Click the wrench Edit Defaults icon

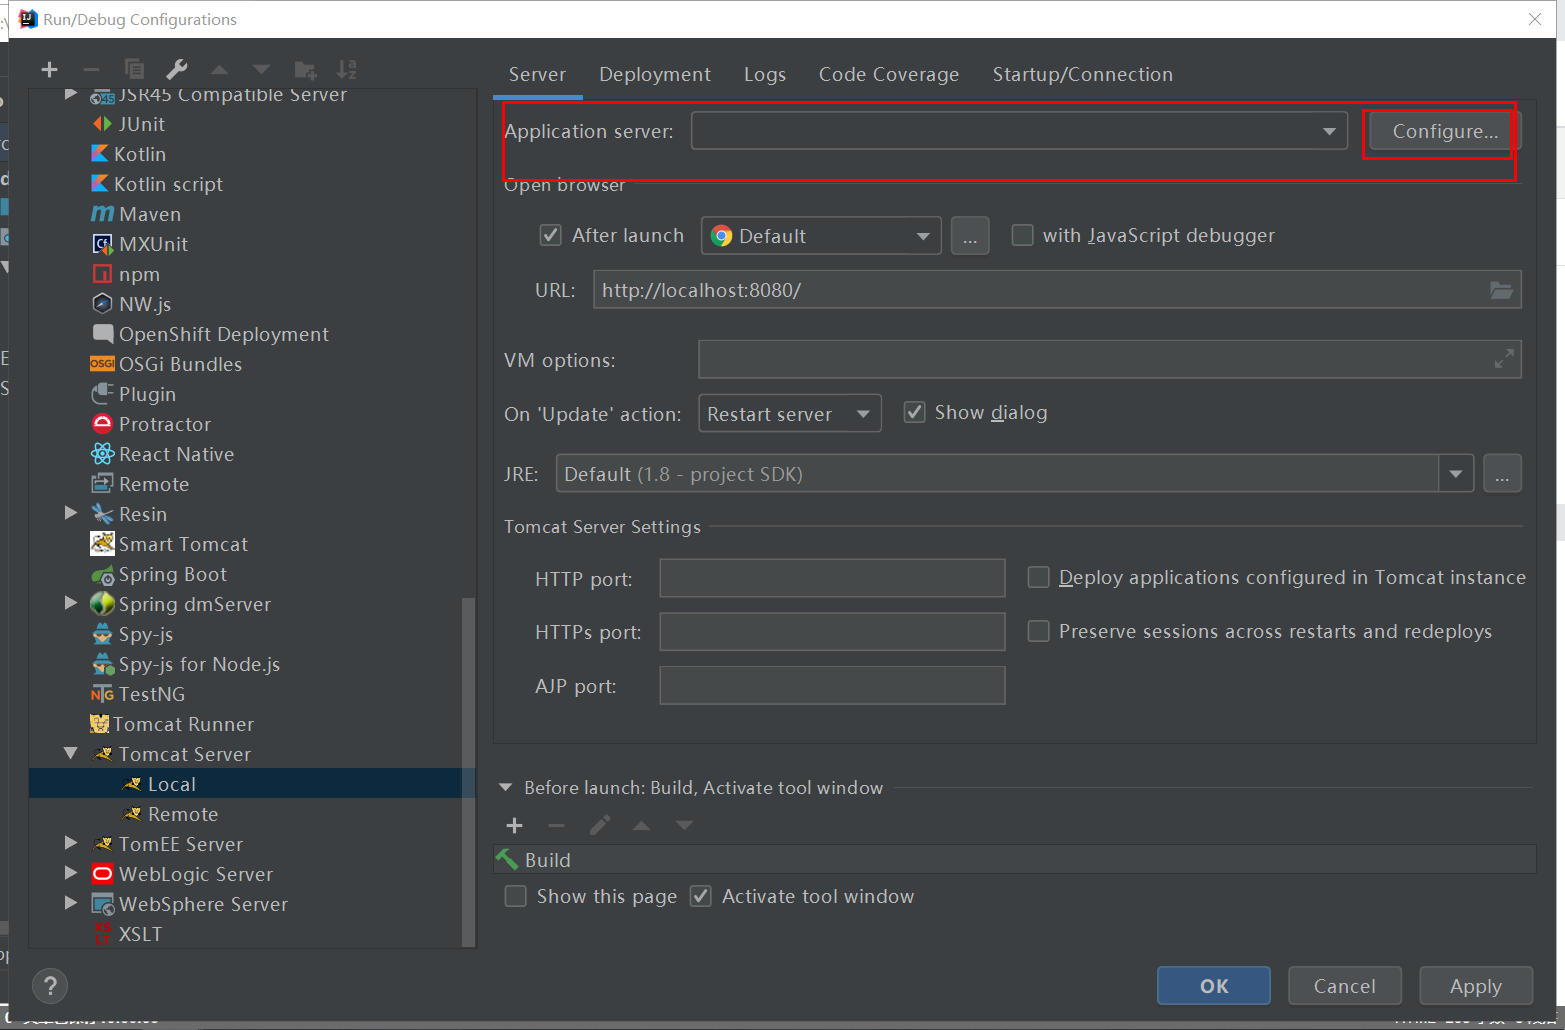tap(176, 69)
